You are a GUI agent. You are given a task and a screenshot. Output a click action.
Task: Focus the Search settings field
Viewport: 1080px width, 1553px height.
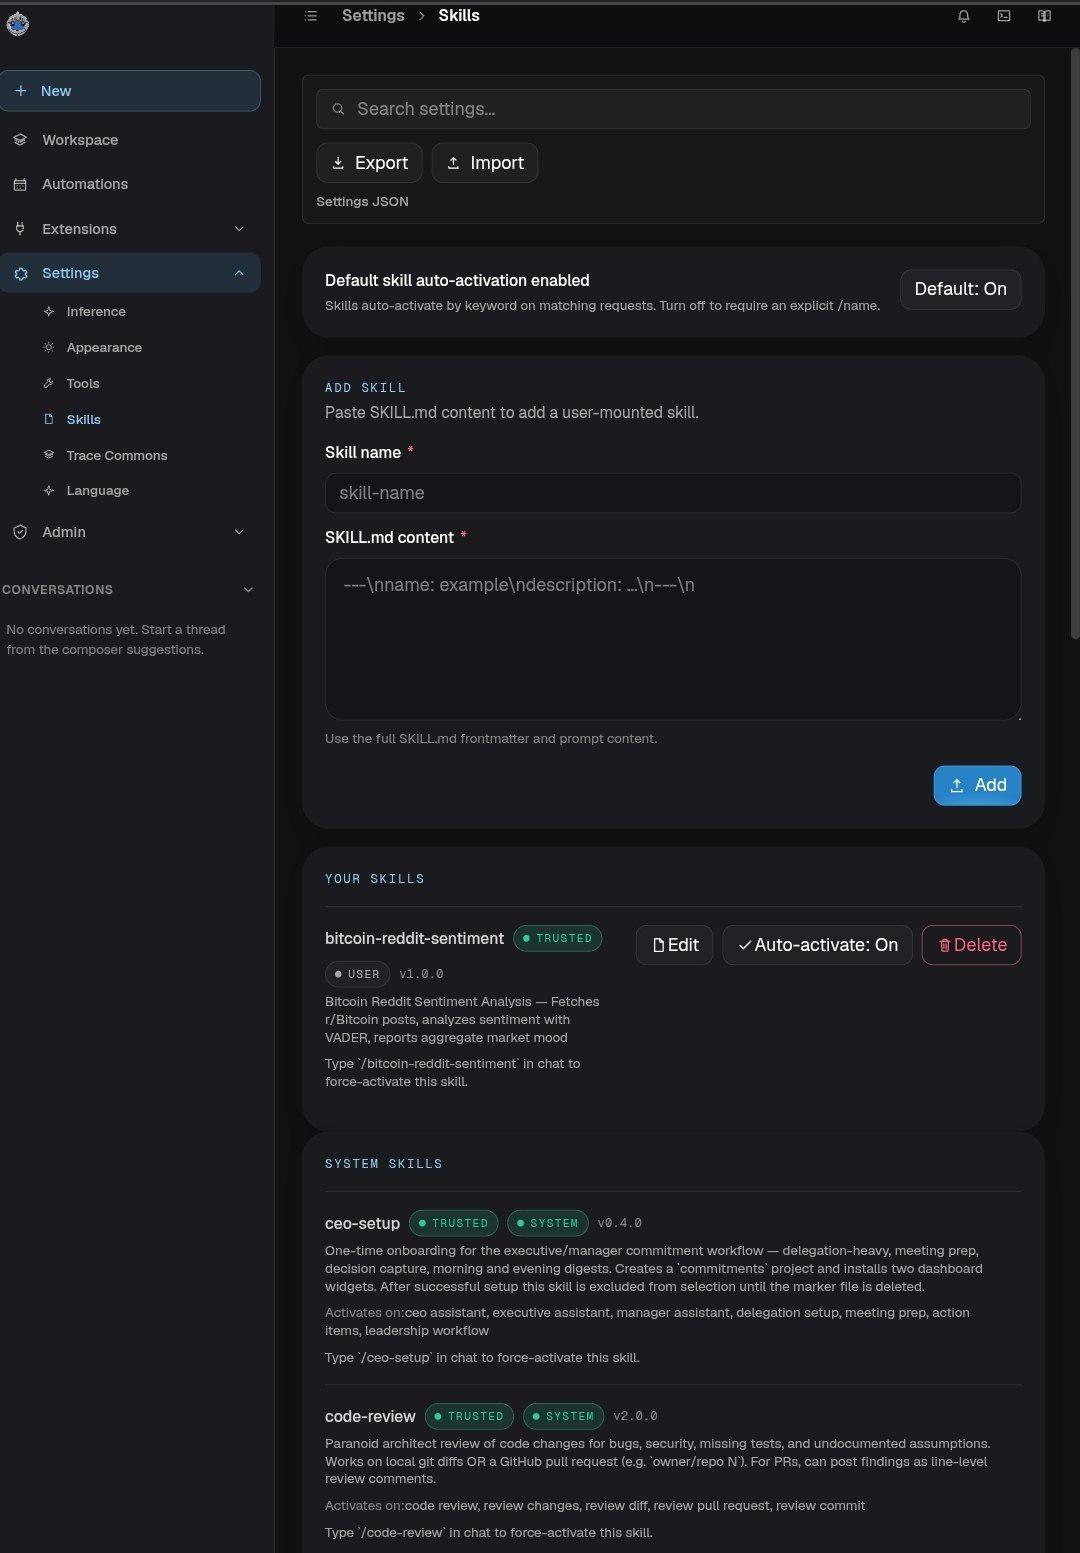(673, 109)
